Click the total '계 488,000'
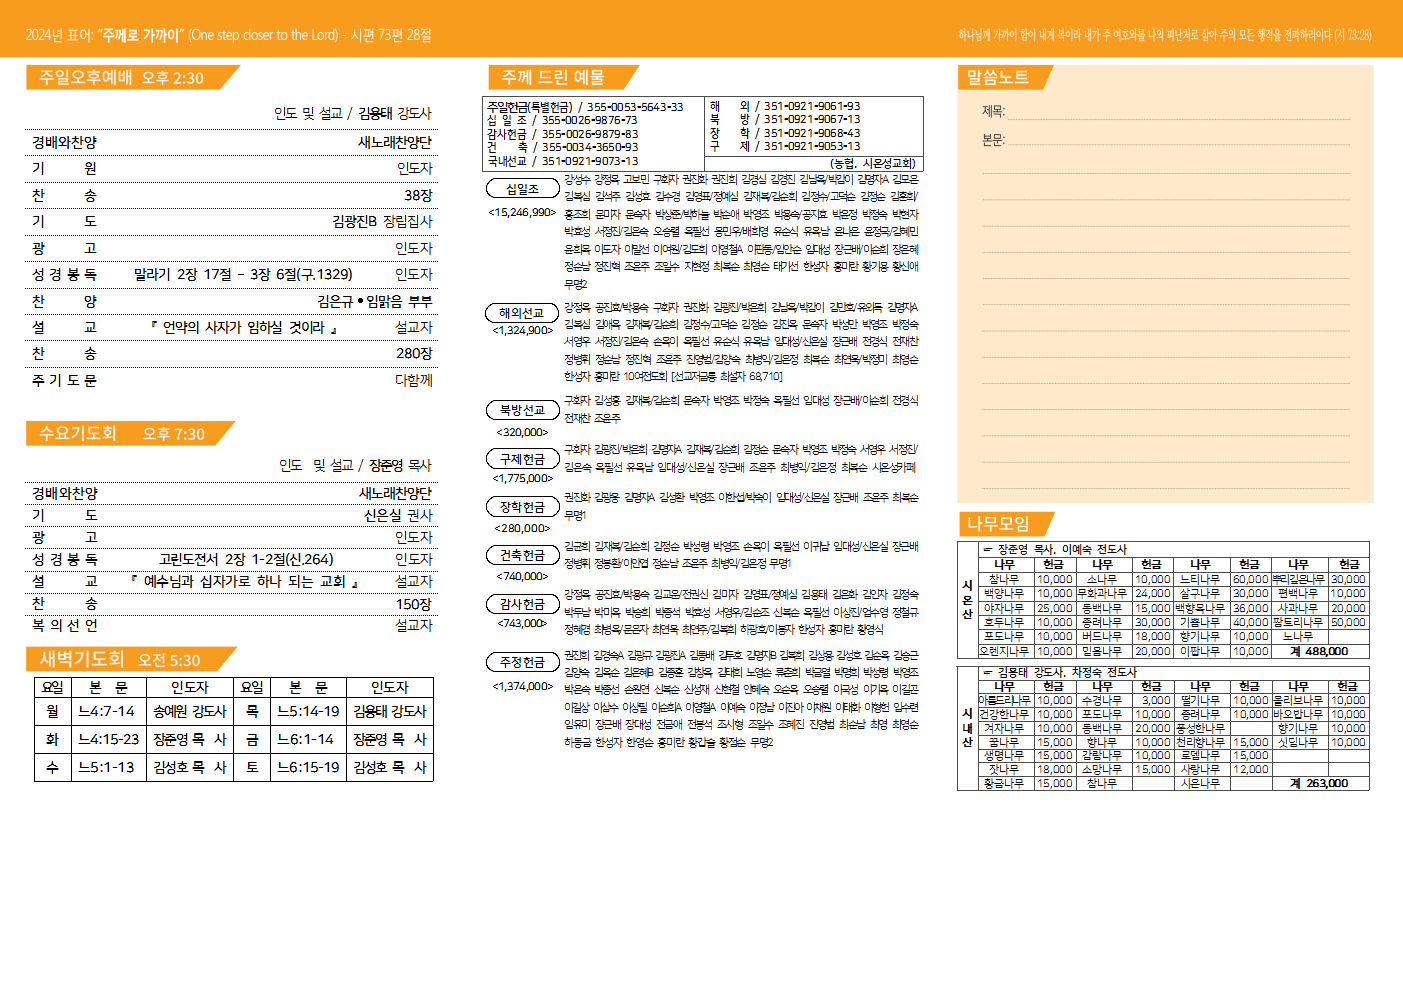This screenshot has width=1403, height=992. (1320, 651)
